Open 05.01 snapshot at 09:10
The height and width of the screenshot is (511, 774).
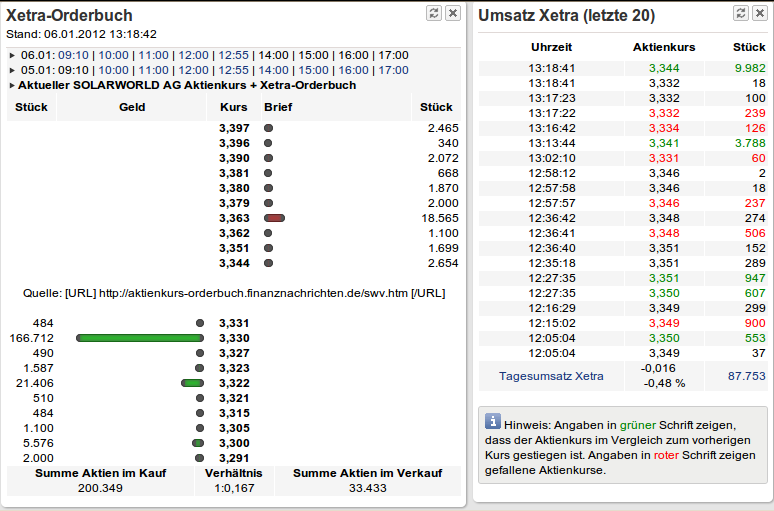[x=74, y=70]
